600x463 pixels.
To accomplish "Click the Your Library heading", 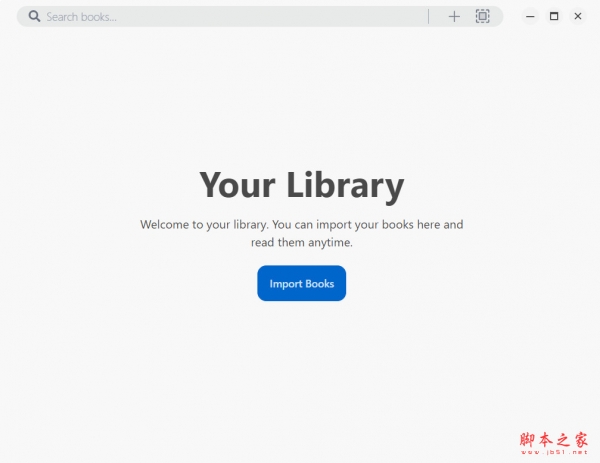I will pos(301,185).
